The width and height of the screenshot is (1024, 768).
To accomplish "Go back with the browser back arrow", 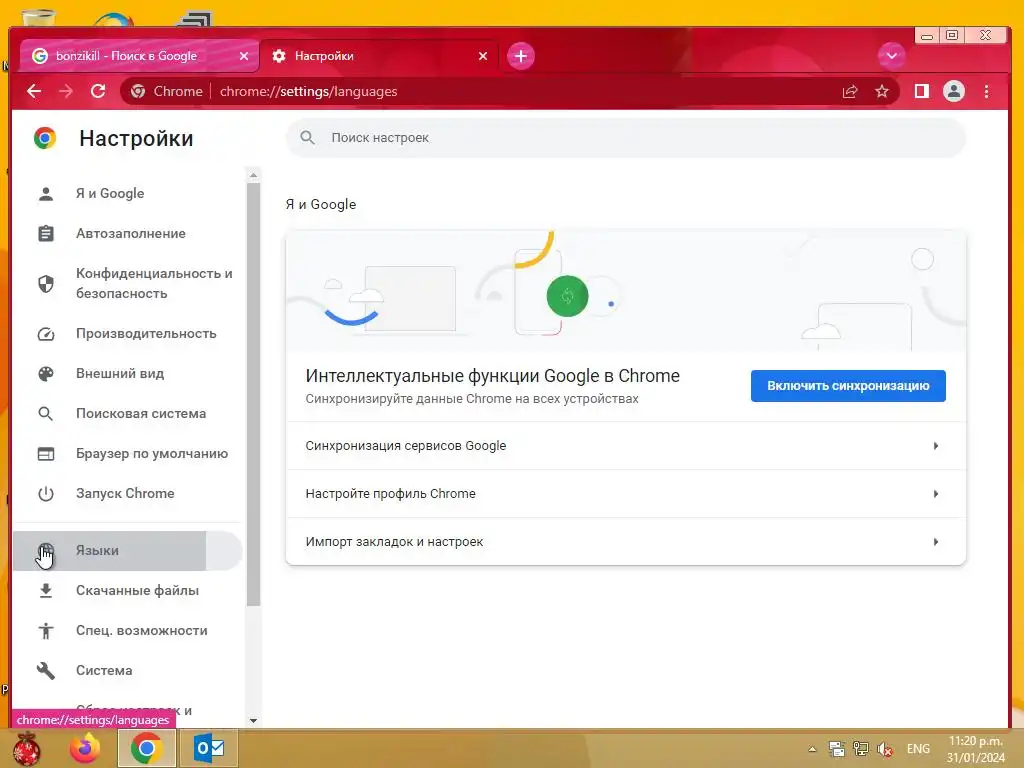I will click(34, 91).
